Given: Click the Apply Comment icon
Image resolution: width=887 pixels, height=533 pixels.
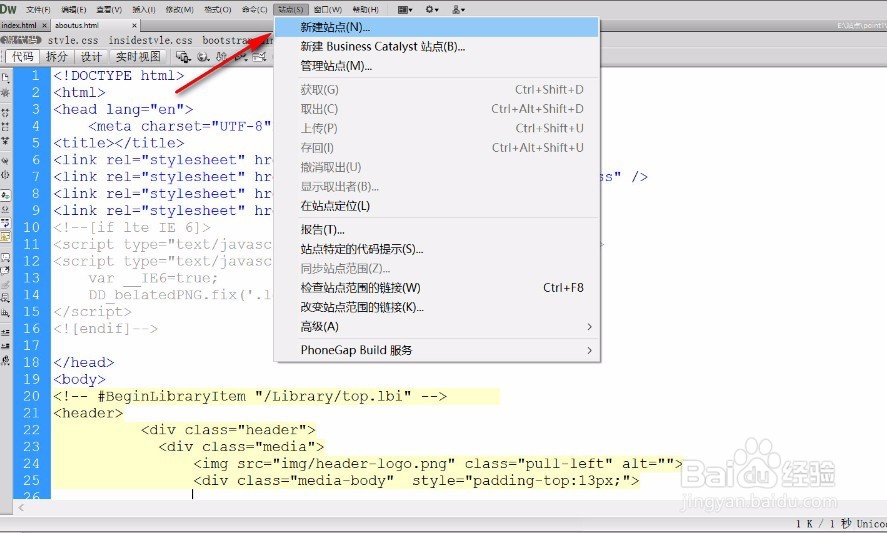Looking at the screenshot, I should pyautogui.click(x=5, y=257).
